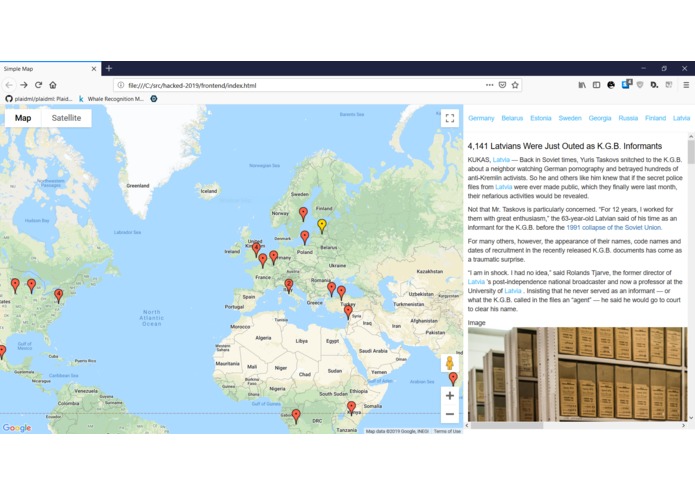Click the article's horizontal scrollbar thumb
Image resolution: width=695 pixels, height=494 pixels.
point(507,425)
